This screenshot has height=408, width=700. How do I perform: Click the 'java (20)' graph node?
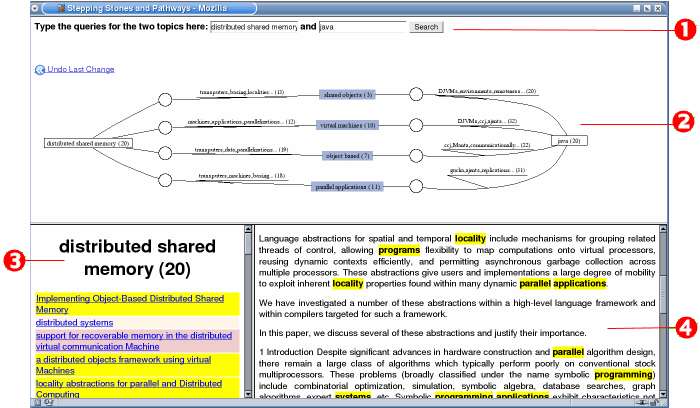(569, 141)
